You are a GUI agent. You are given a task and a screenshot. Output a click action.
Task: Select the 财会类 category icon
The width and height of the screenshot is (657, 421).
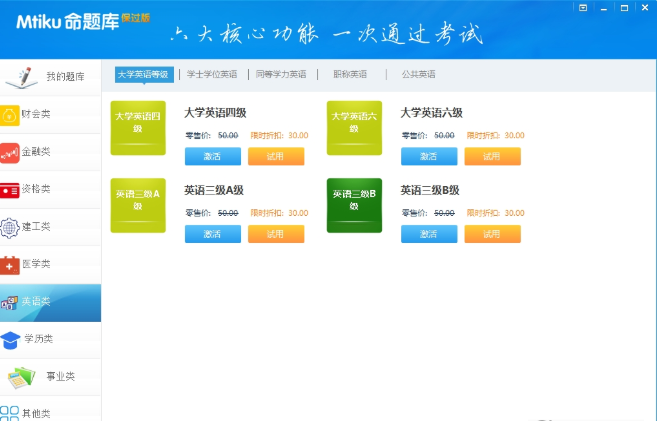(10, 114)
